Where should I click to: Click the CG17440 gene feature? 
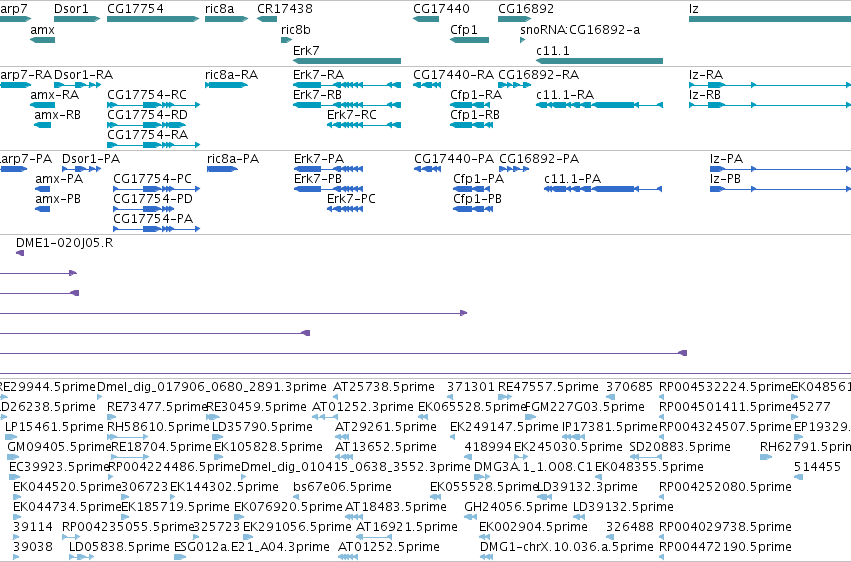(426, 19)
